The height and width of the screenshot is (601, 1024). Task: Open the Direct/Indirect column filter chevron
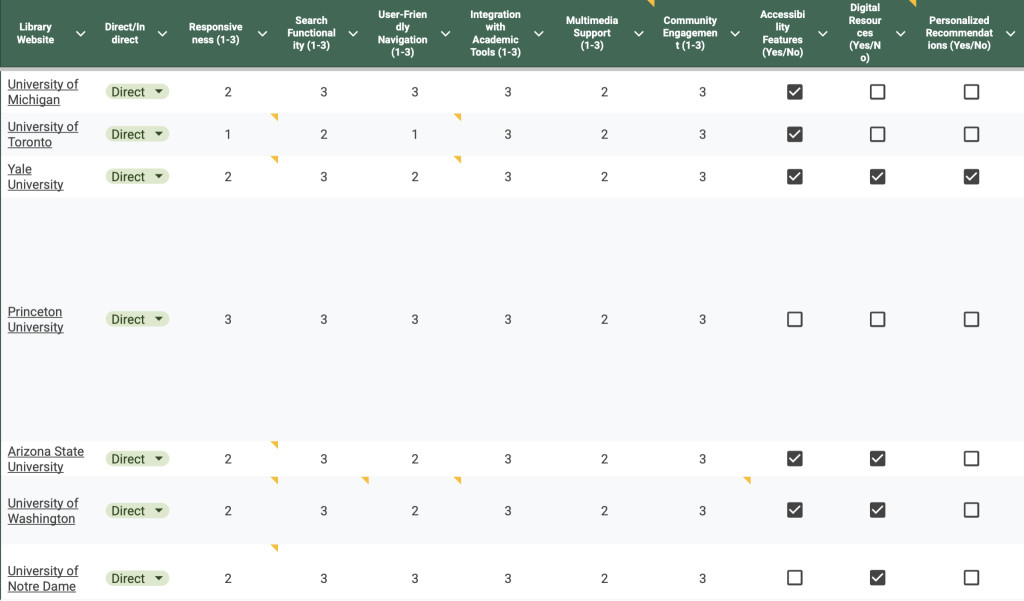click(162, 33)
